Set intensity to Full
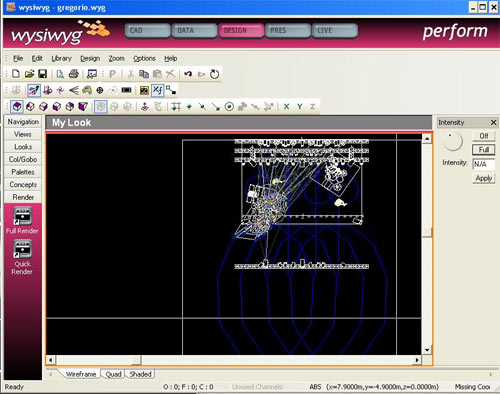Screen dimensions: 500x394 point(484,150)
